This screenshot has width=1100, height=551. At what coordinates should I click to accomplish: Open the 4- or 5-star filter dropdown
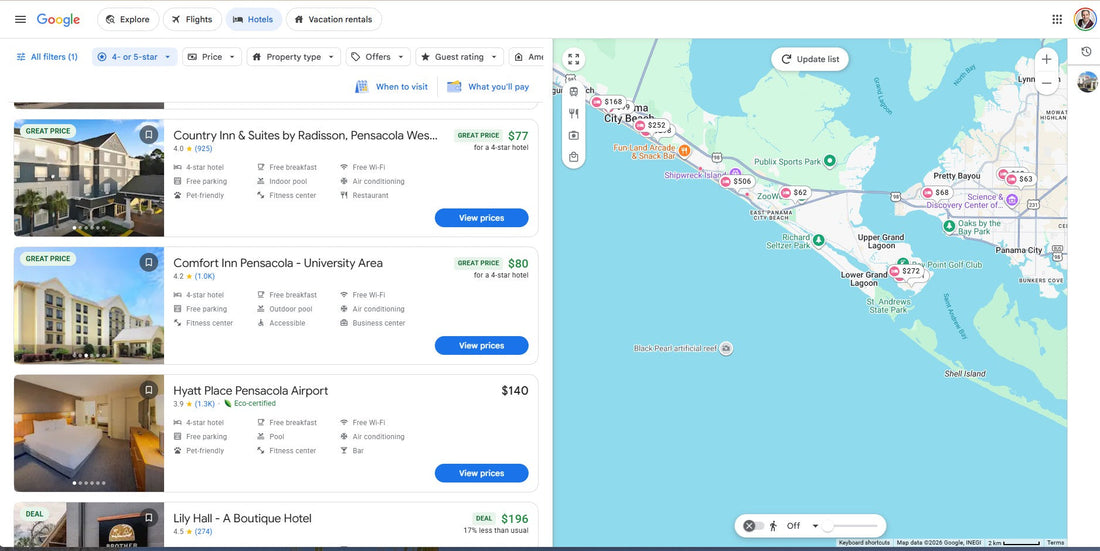(134, 57)
